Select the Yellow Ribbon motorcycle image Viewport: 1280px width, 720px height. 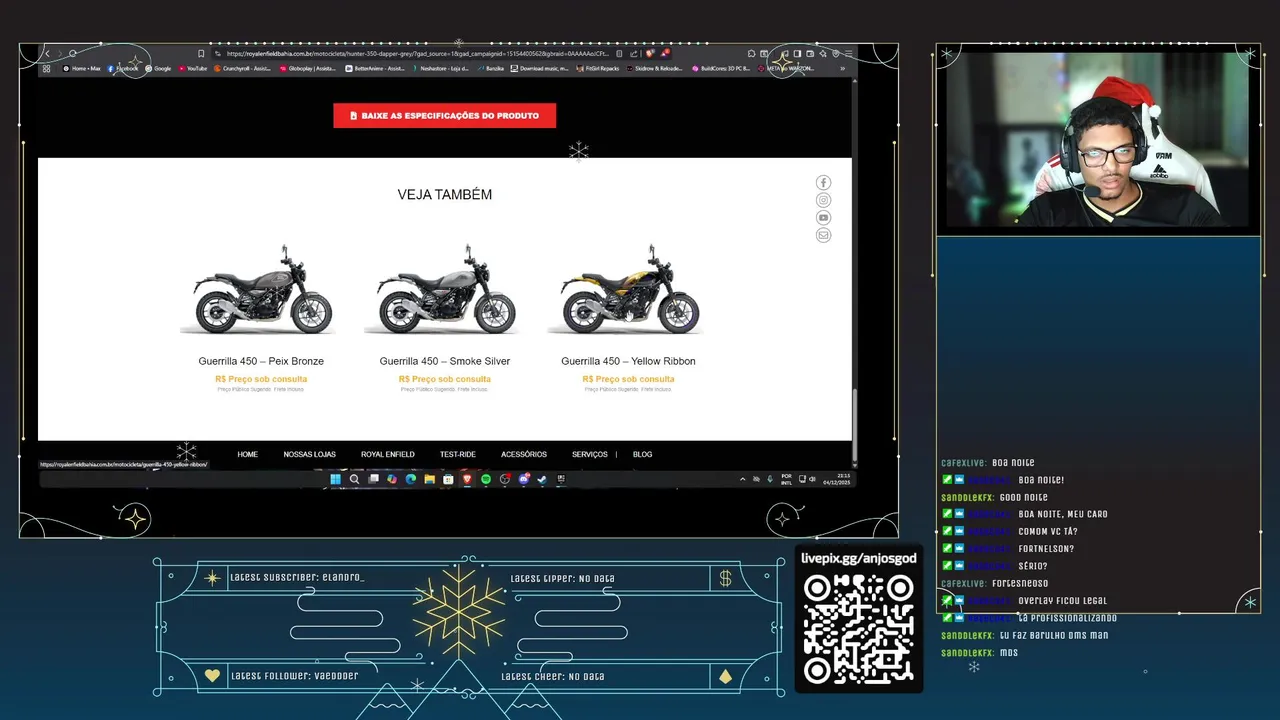coord(628,290)
